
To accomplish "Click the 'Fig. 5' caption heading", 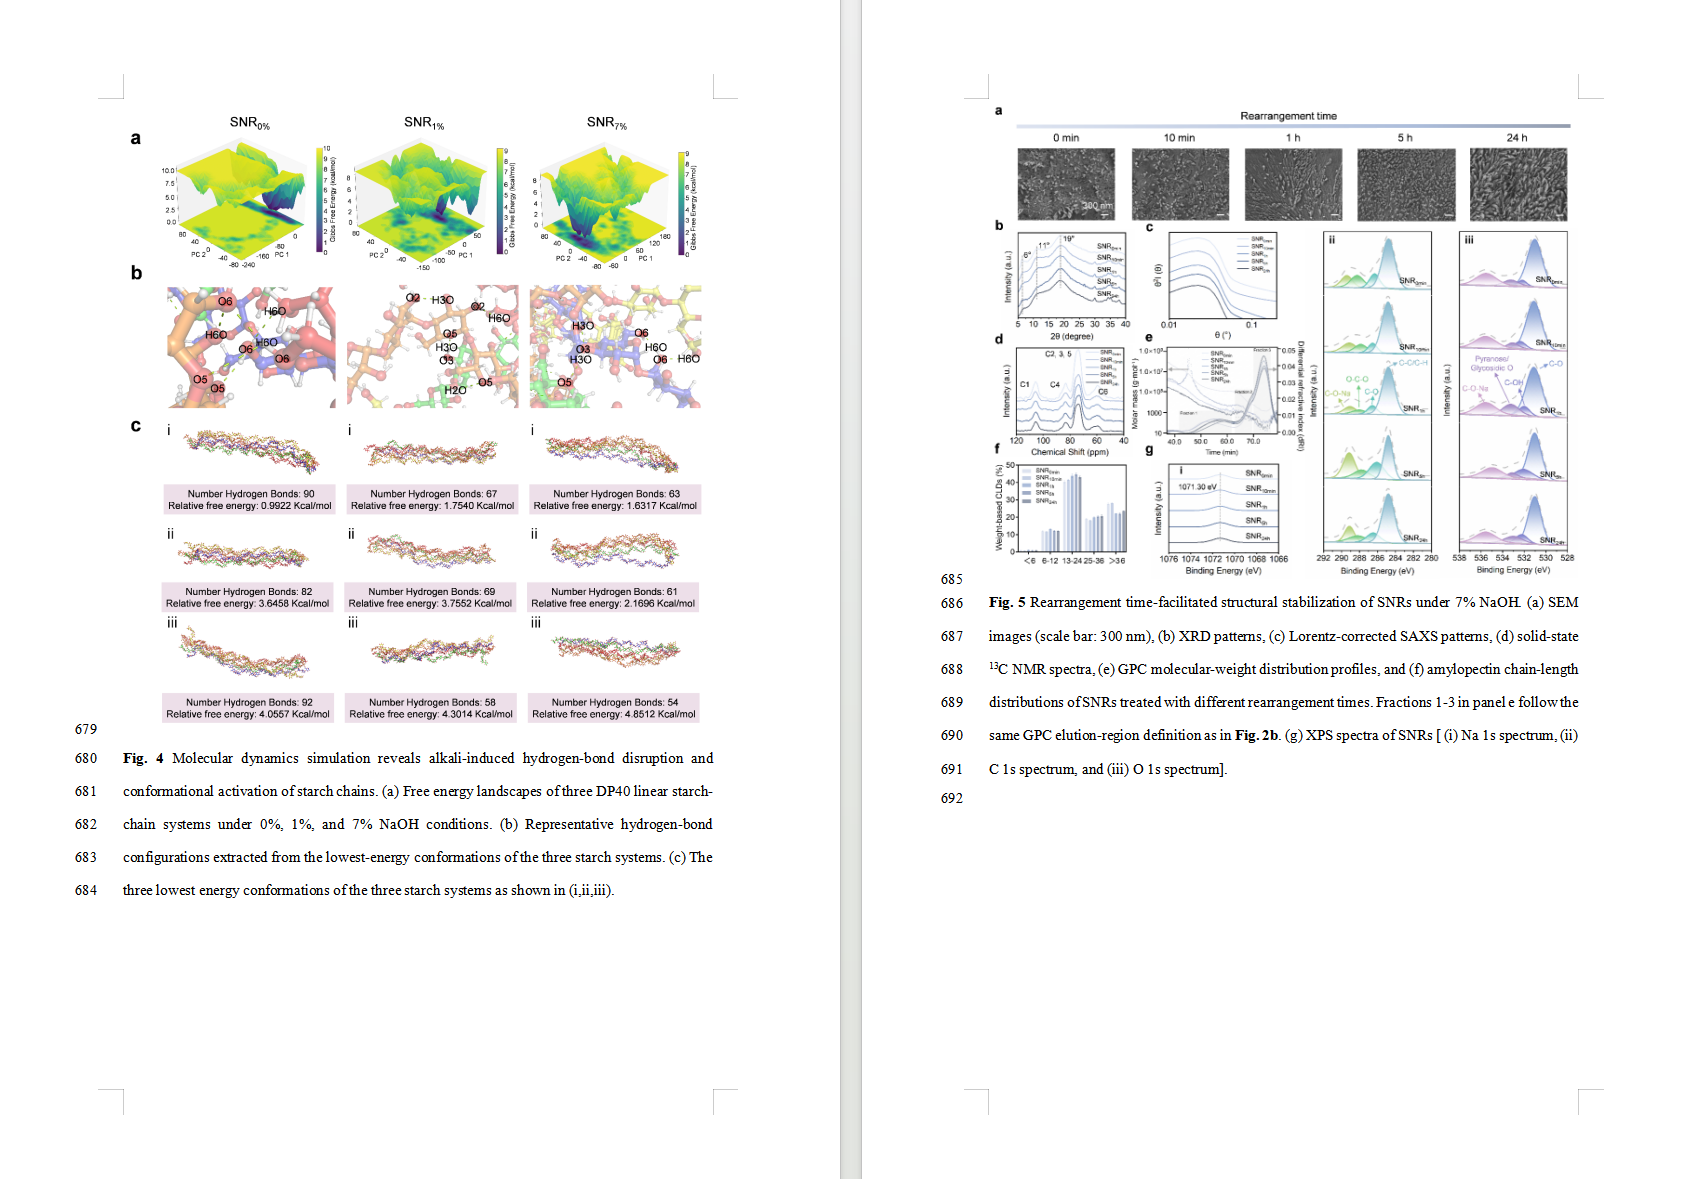I will click(1007, 602).
